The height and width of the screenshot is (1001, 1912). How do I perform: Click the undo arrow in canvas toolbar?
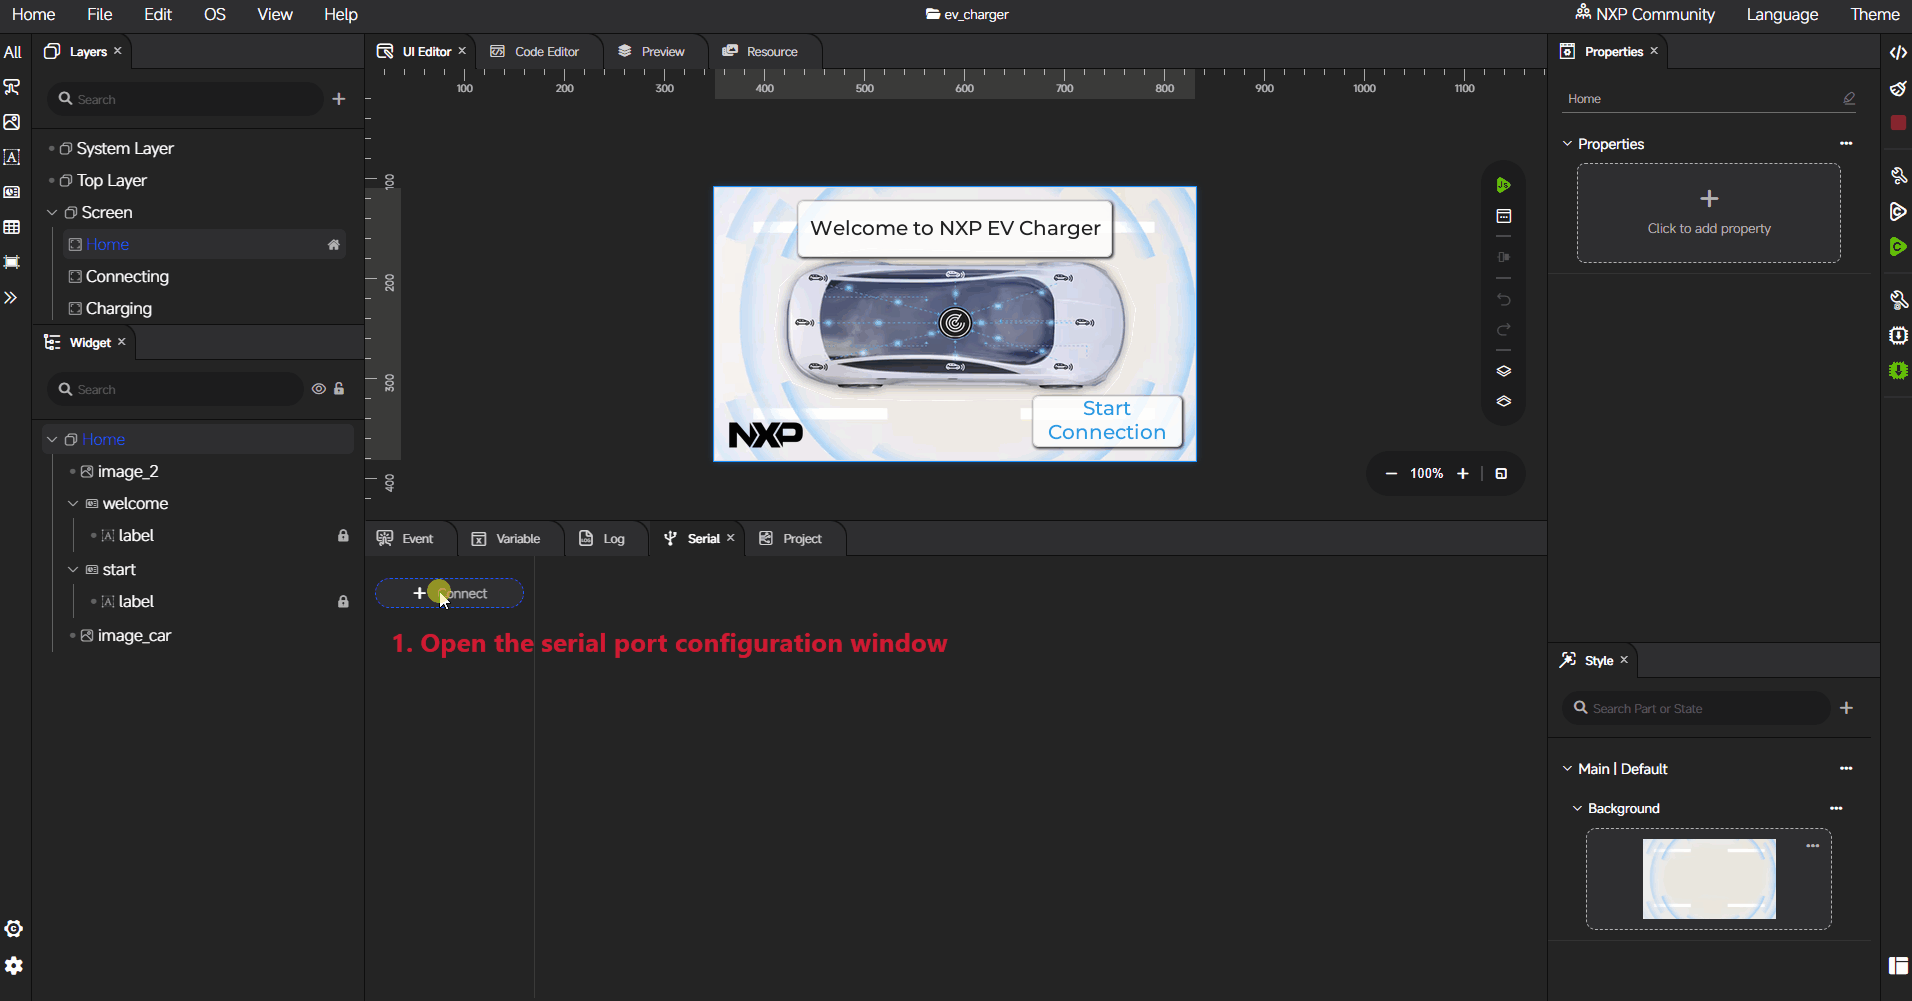click(1503, 299)
